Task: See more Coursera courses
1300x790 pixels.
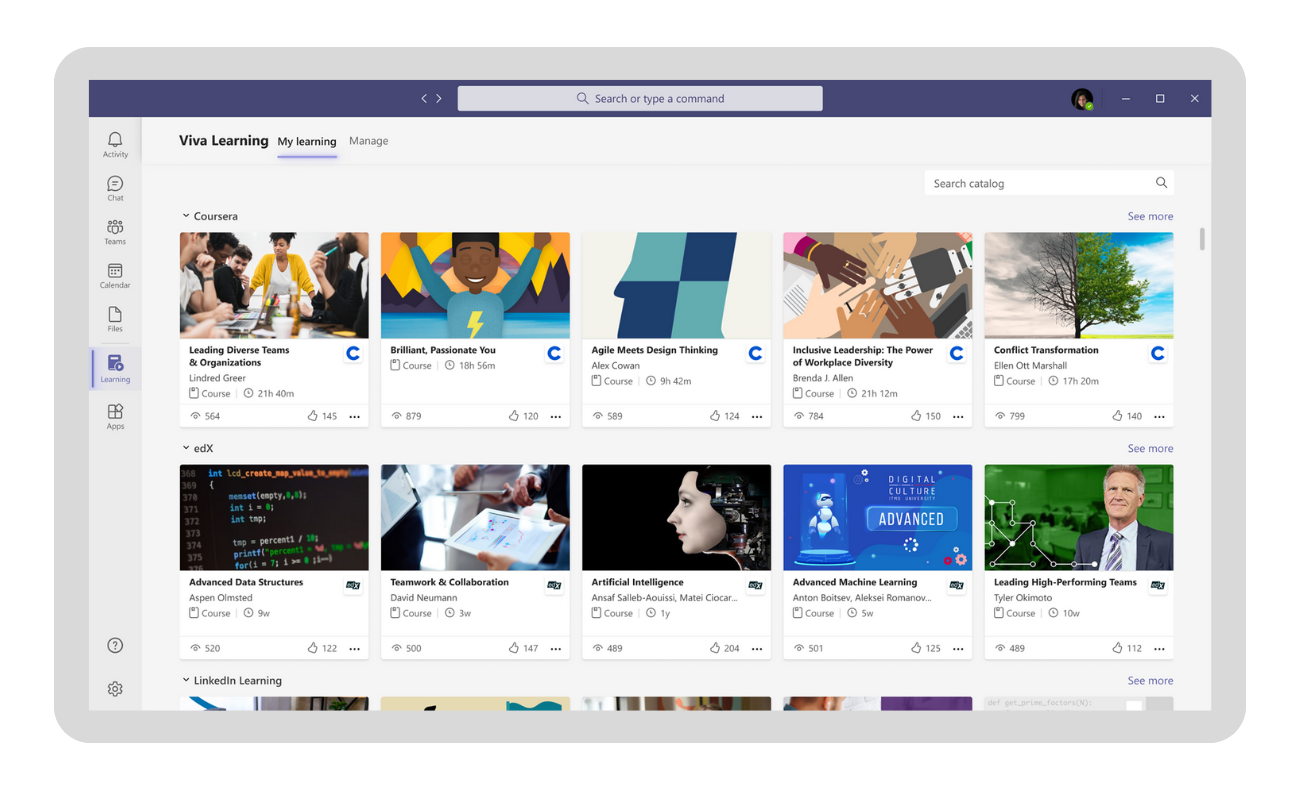Action: (1150, 216)
